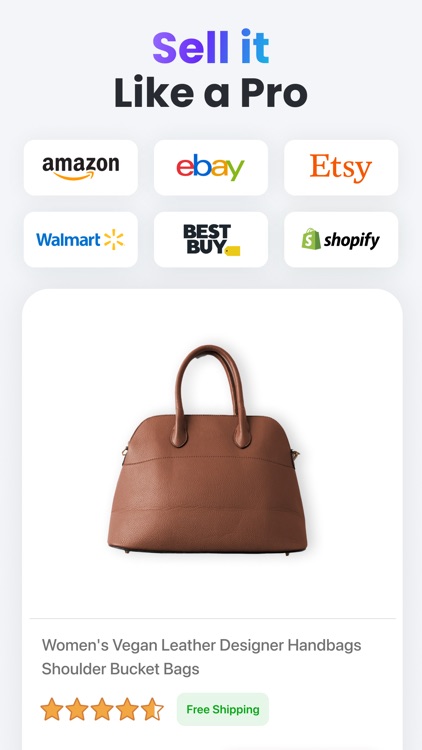
Task: Click the Walmart yellow spark icon
Action: [x=114, y=240]
